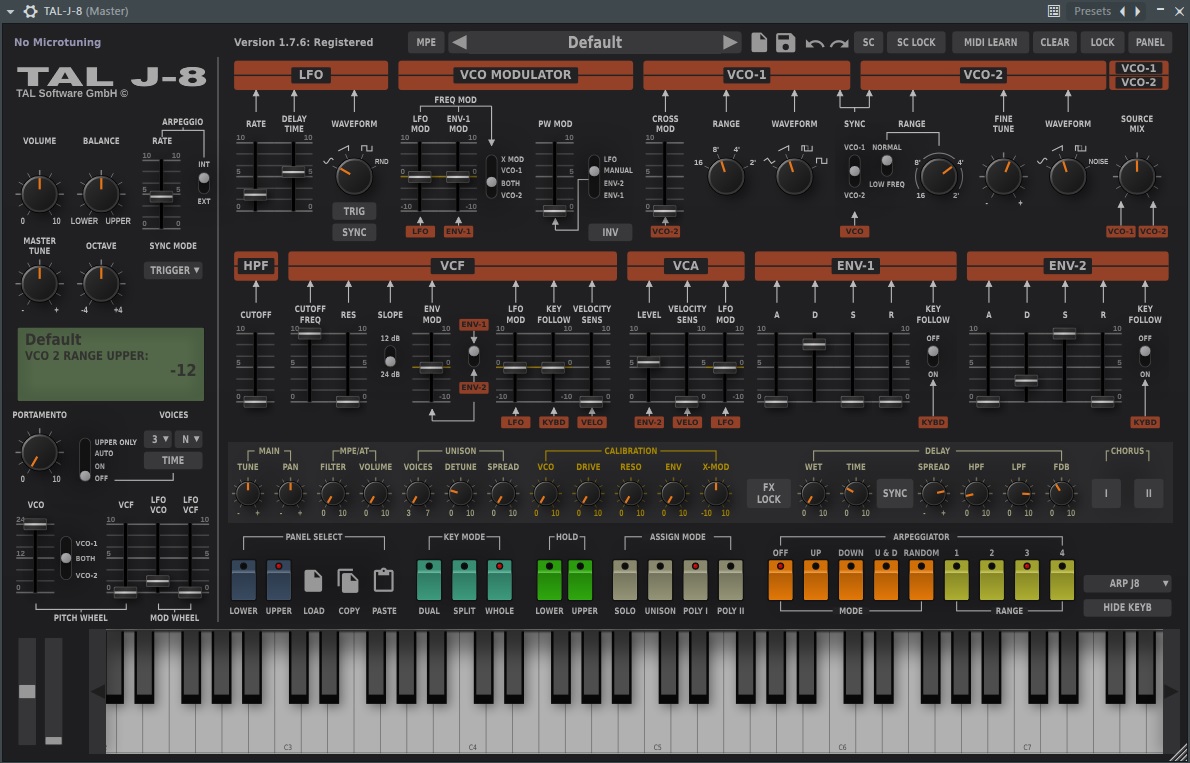Click the VCF Cutoff Freq slider
This screenshot has height=763, width=1190.
310,335
